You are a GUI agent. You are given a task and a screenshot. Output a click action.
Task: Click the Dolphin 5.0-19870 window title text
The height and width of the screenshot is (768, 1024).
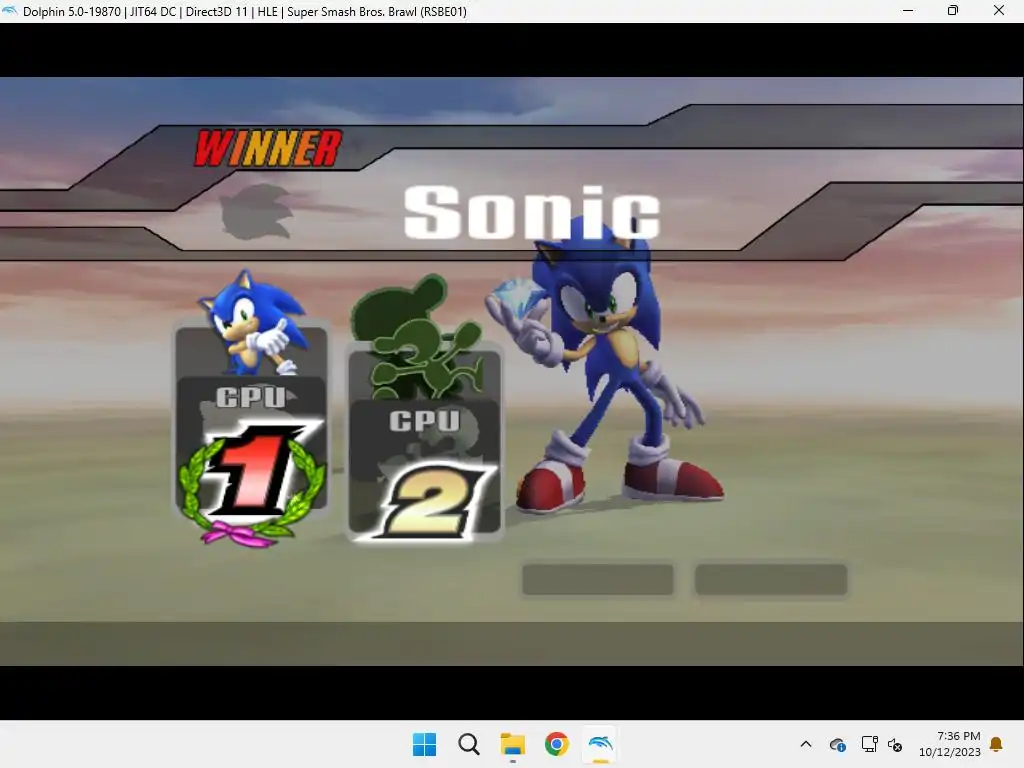tap(245, 11)
